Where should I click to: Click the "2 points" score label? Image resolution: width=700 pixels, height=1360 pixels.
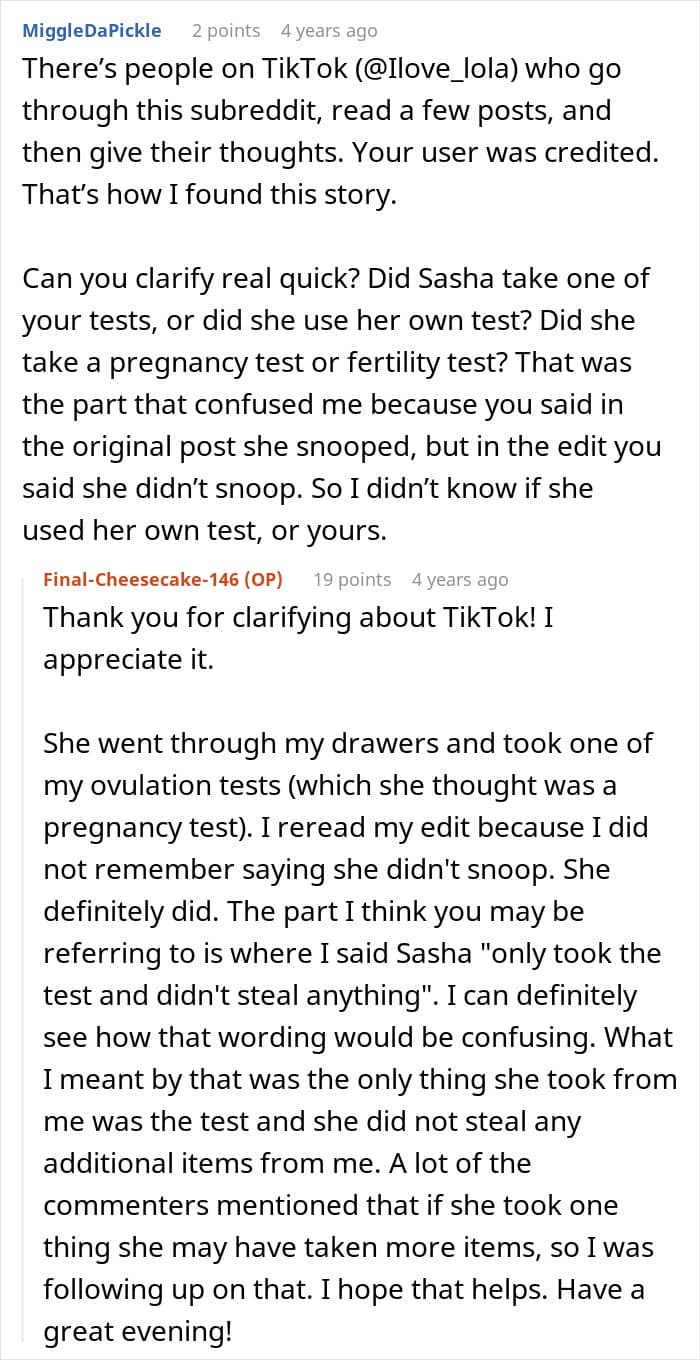[225, 31]
